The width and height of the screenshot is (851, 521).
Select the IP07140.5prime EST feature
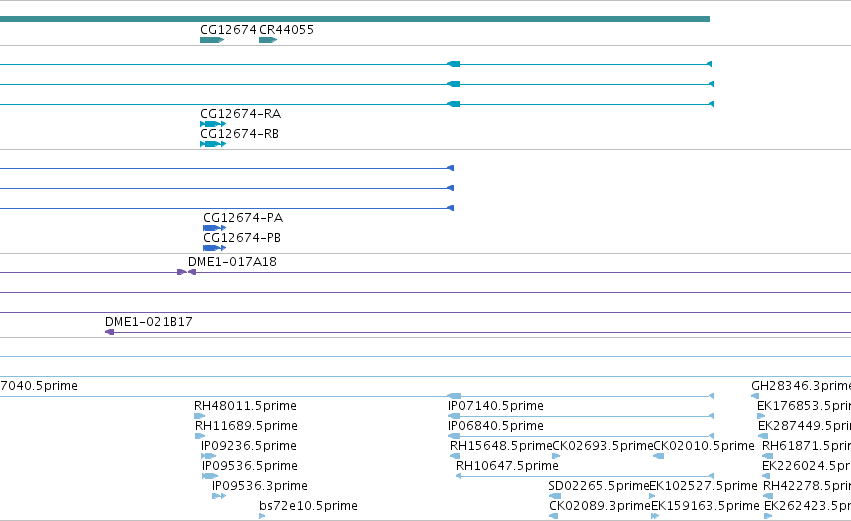pos(580,416)
